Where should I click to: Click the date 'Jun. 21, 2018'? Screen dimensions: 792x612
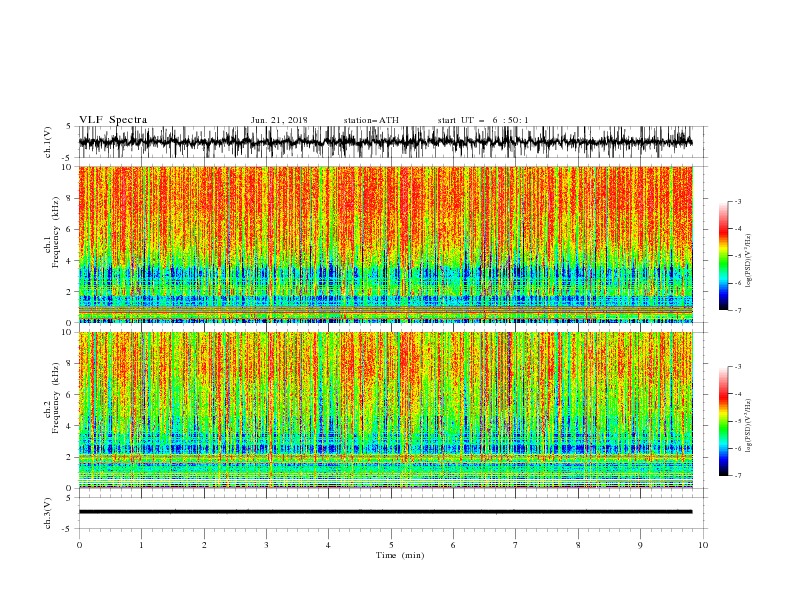pyautogui.click(x=279, y=120)
